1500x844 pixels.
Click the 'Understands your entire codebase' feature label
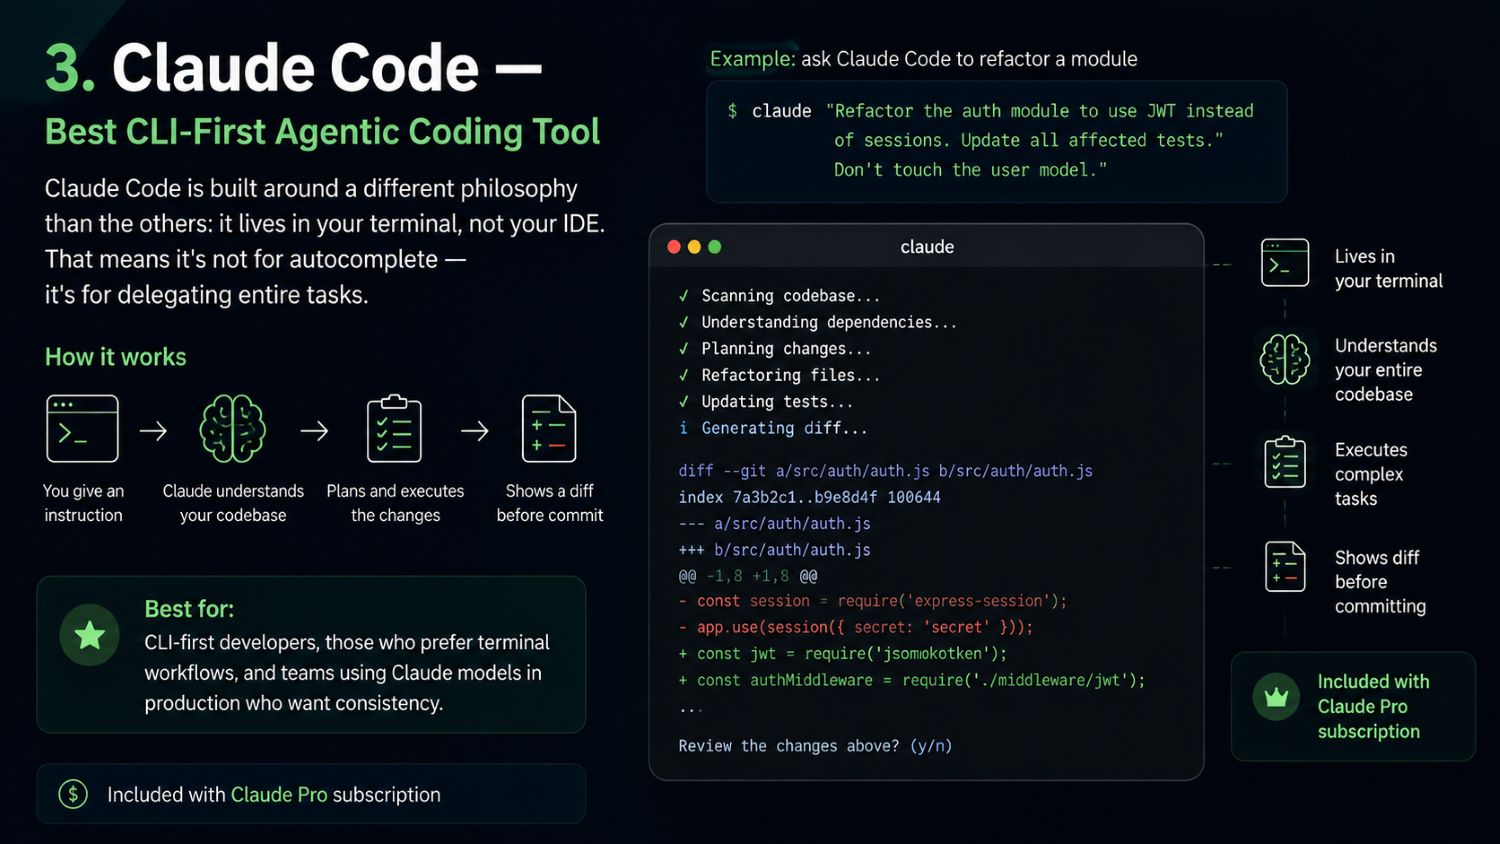[1385, 370]
